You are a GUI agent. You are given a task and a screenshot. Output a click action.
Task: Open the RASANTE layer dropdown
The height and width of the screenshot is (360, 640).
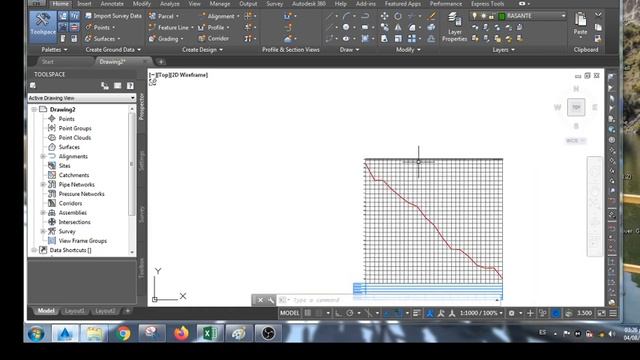[x=563, y=16]
